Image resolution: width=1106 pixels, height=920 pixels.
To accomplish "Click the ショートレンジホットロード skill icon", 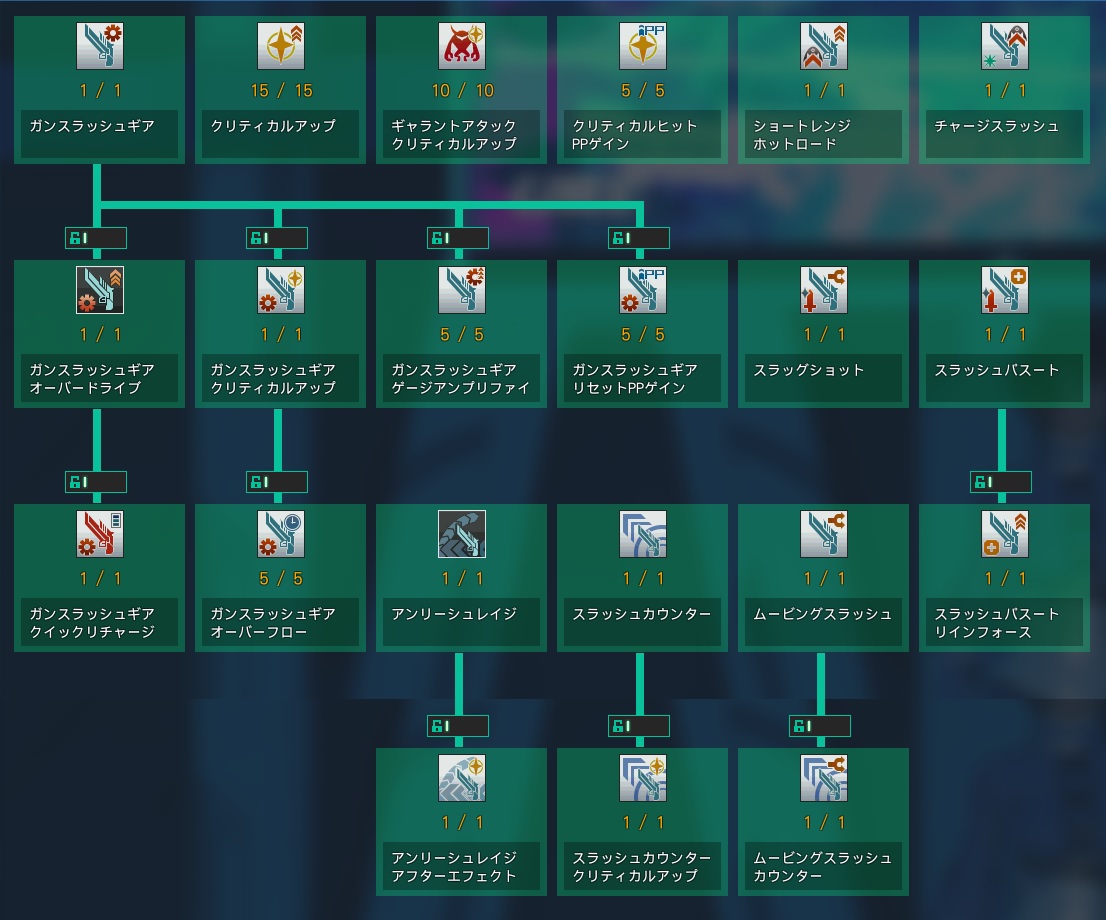I will click(x=824, y=46).
